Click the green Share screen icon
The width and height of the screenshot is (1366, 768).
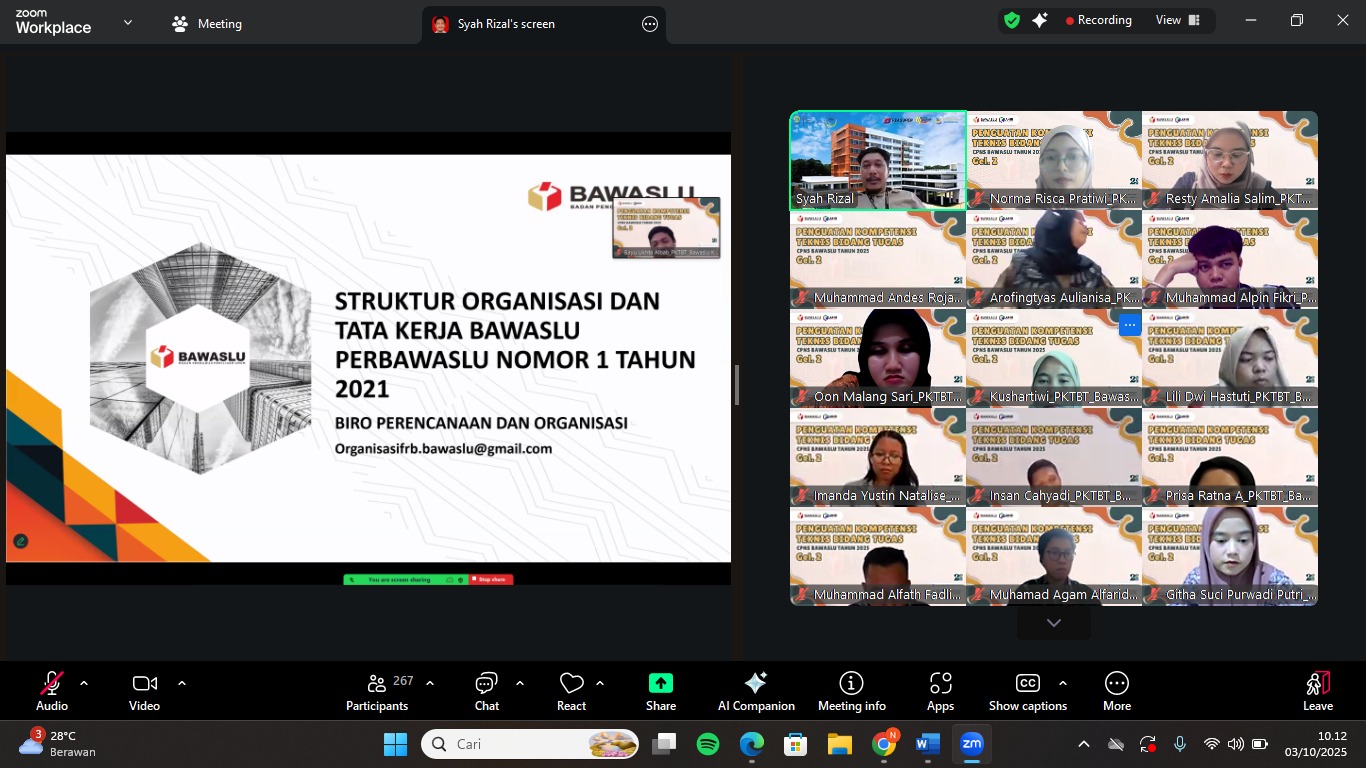(x=660, y=691)
